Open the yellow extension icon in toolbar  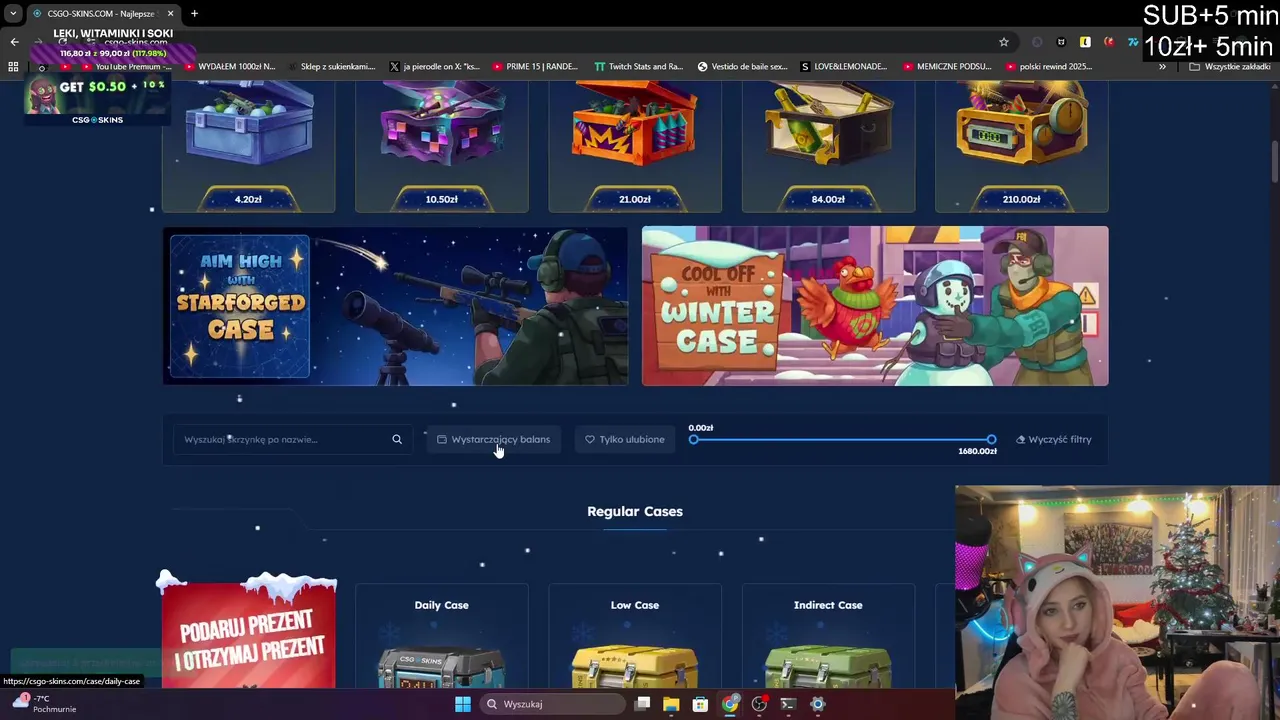click(1085, 42)
